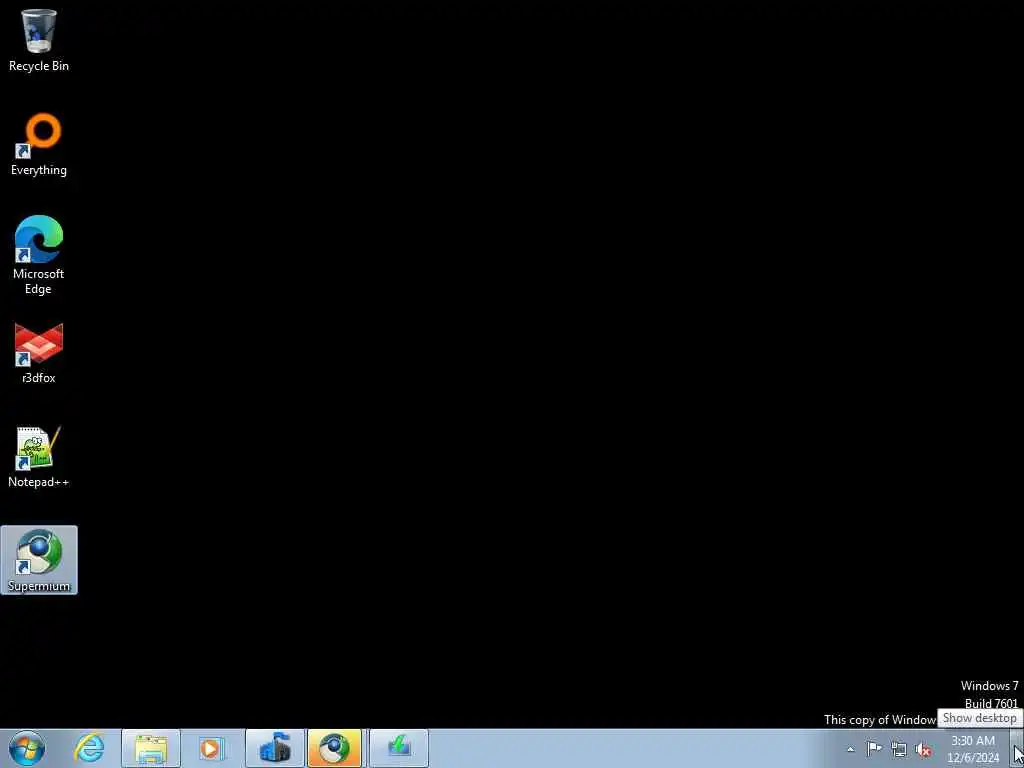Open muted volume speaker tray icon
The height and width of the screenshot is (768, 1024).
[923, 749]
